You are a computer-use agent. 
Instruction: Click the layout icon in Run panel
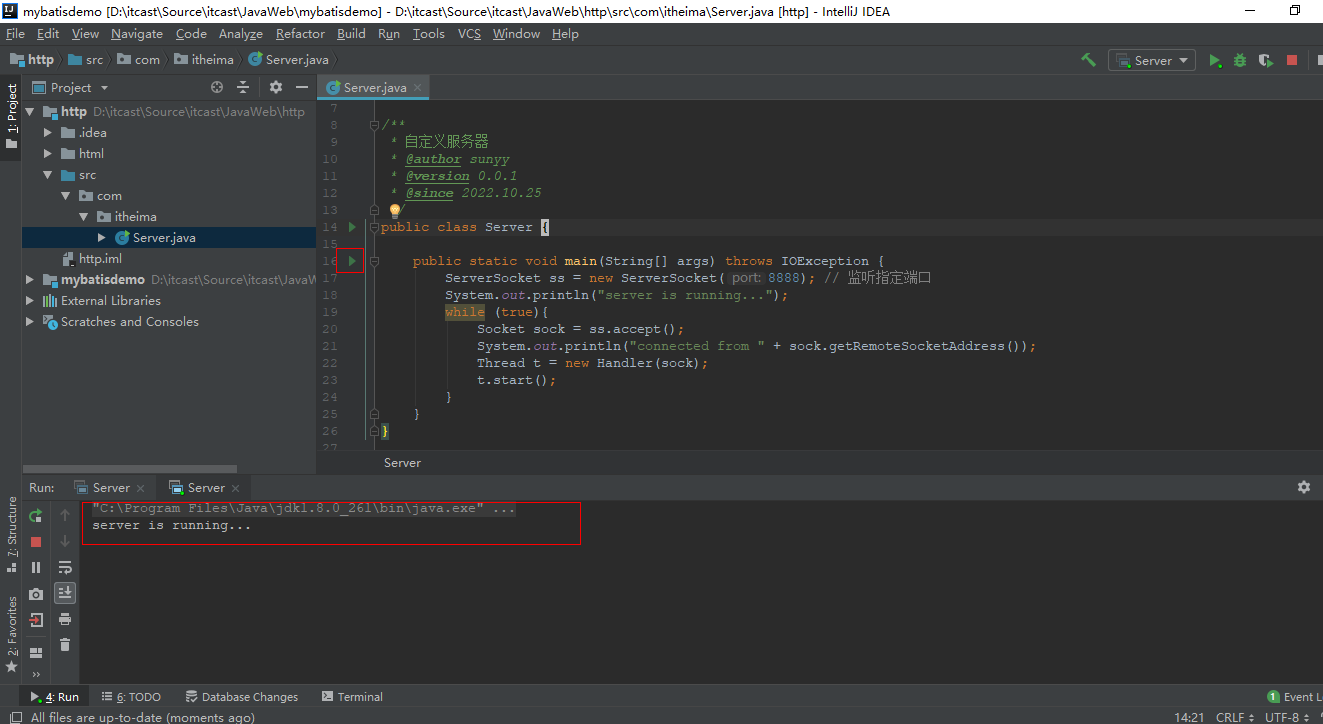(x=36, y=653)
